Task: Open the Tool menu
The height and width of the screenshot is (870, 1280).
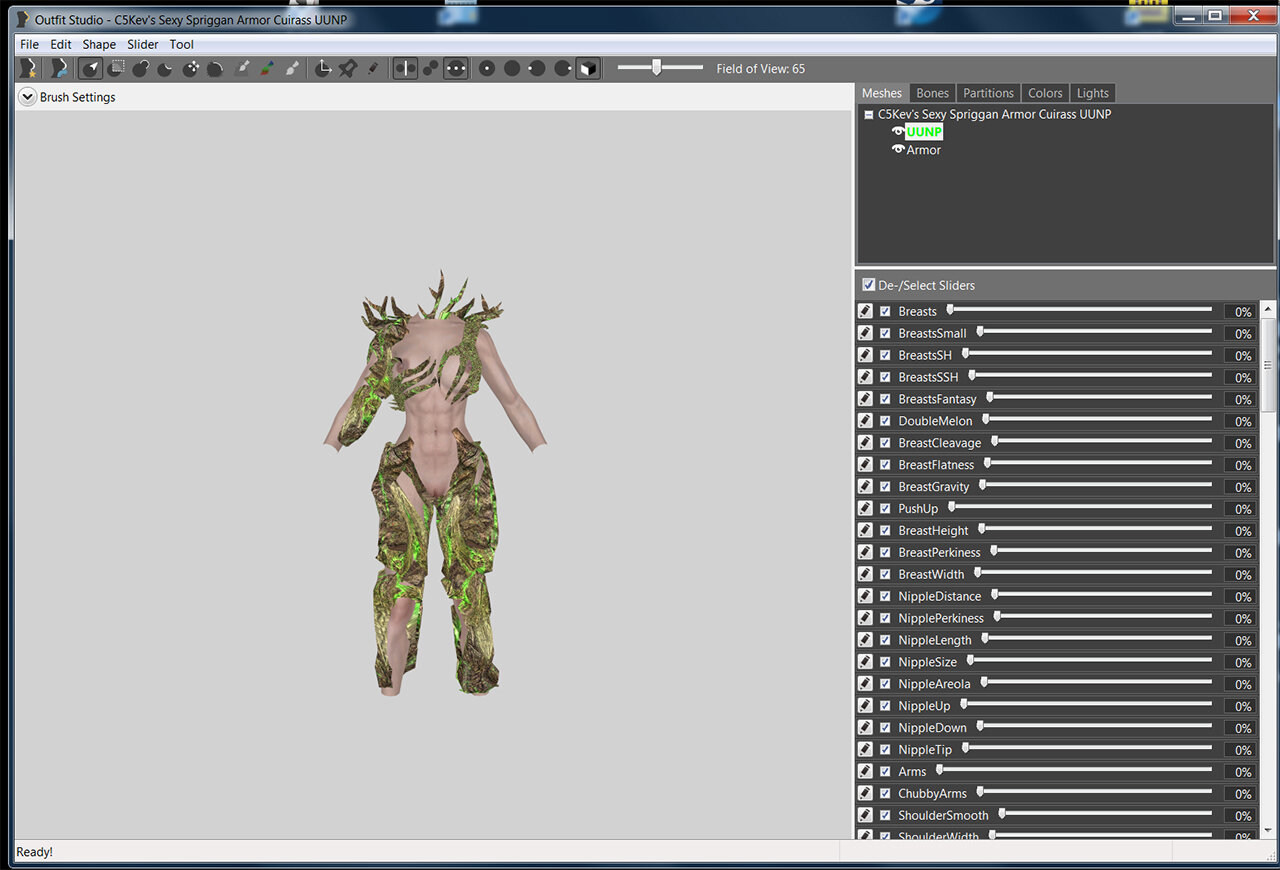Action: 181,44
